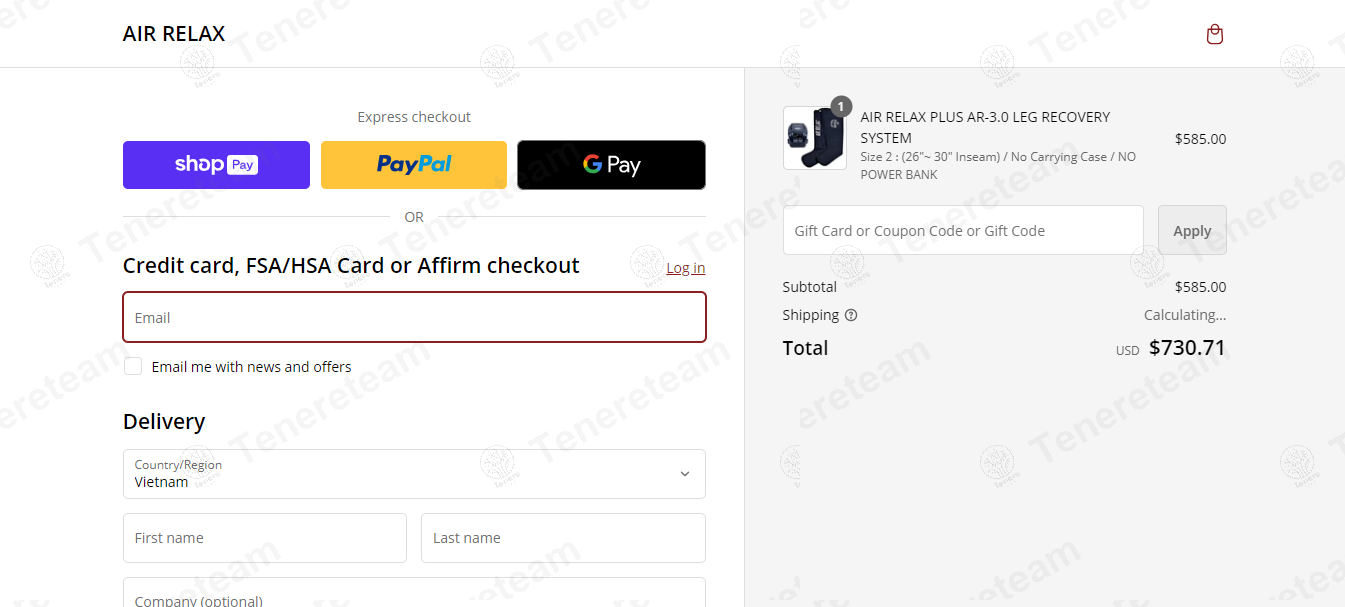Click the Log in link
This screenshot has width=1345, height=607.
[685, 268]
